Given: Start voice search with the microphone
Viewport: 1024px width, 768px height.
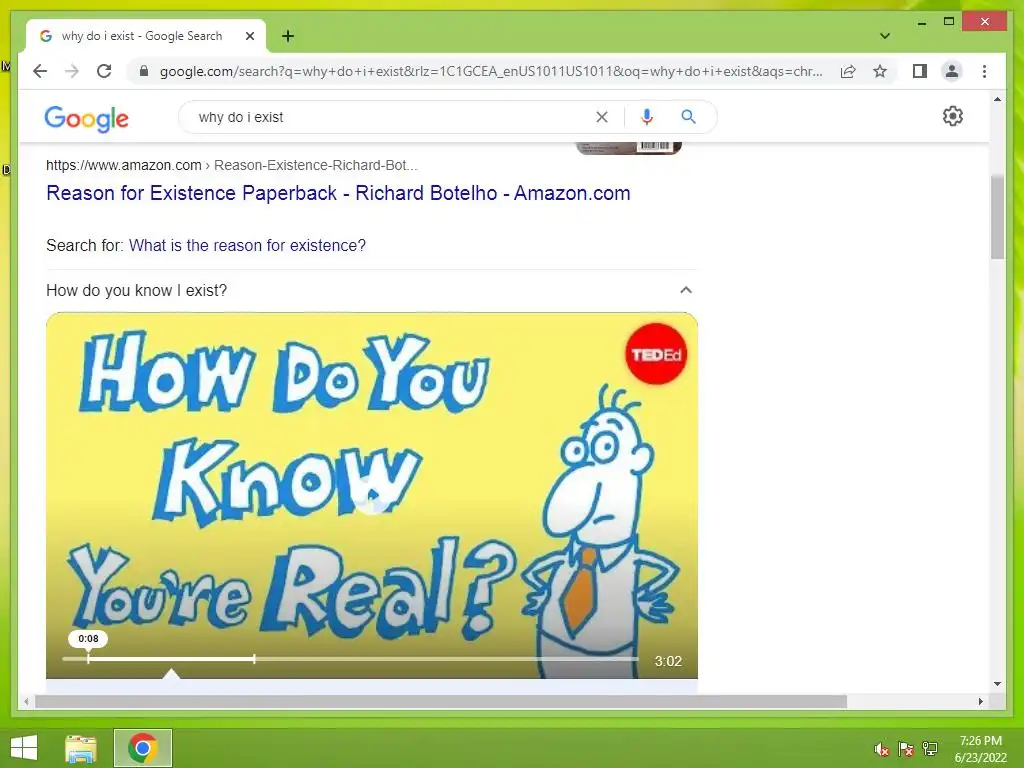Looking at the screenshot, I should [647, 117].
